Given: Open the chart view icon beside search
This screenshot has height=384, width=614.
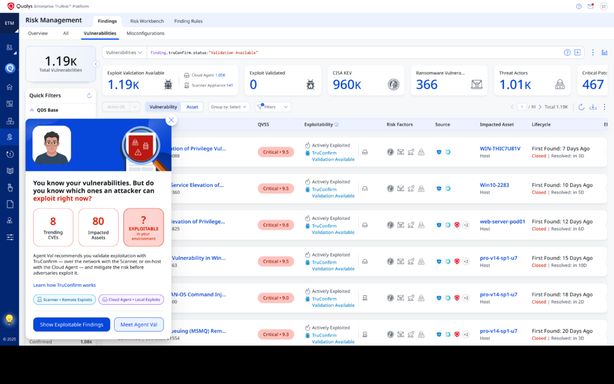Looking at the screenshot, I should point(605,52).
